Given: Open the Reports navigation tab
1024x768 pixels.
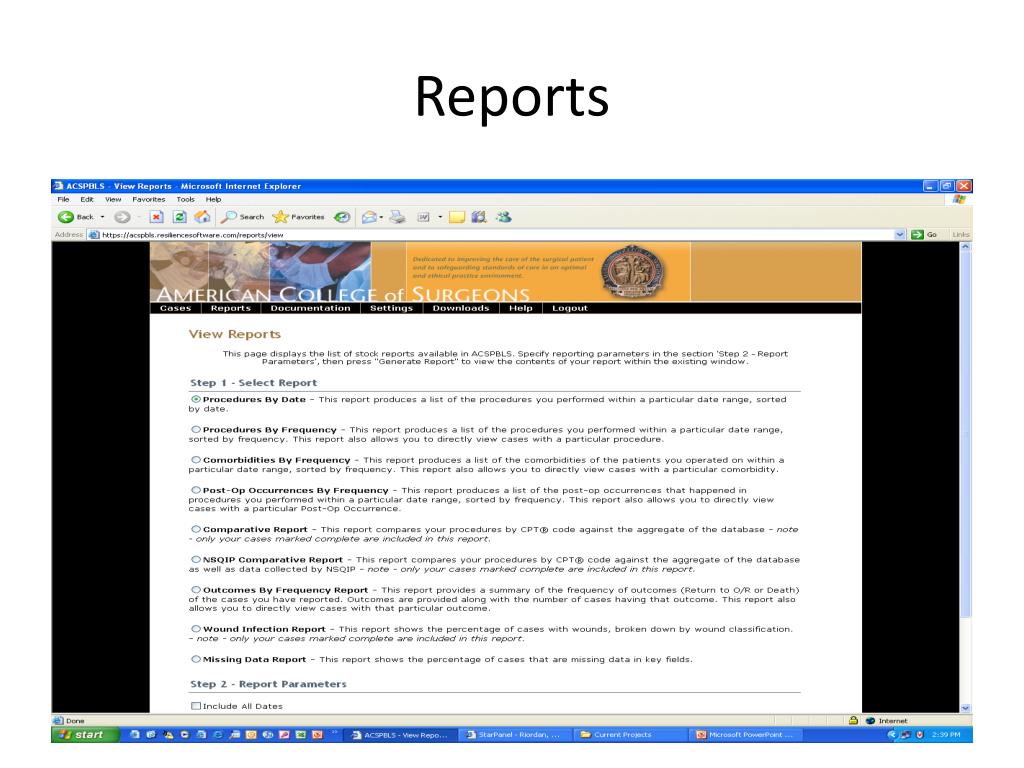Looking at the screenshot, I should [x=231, y=308].
